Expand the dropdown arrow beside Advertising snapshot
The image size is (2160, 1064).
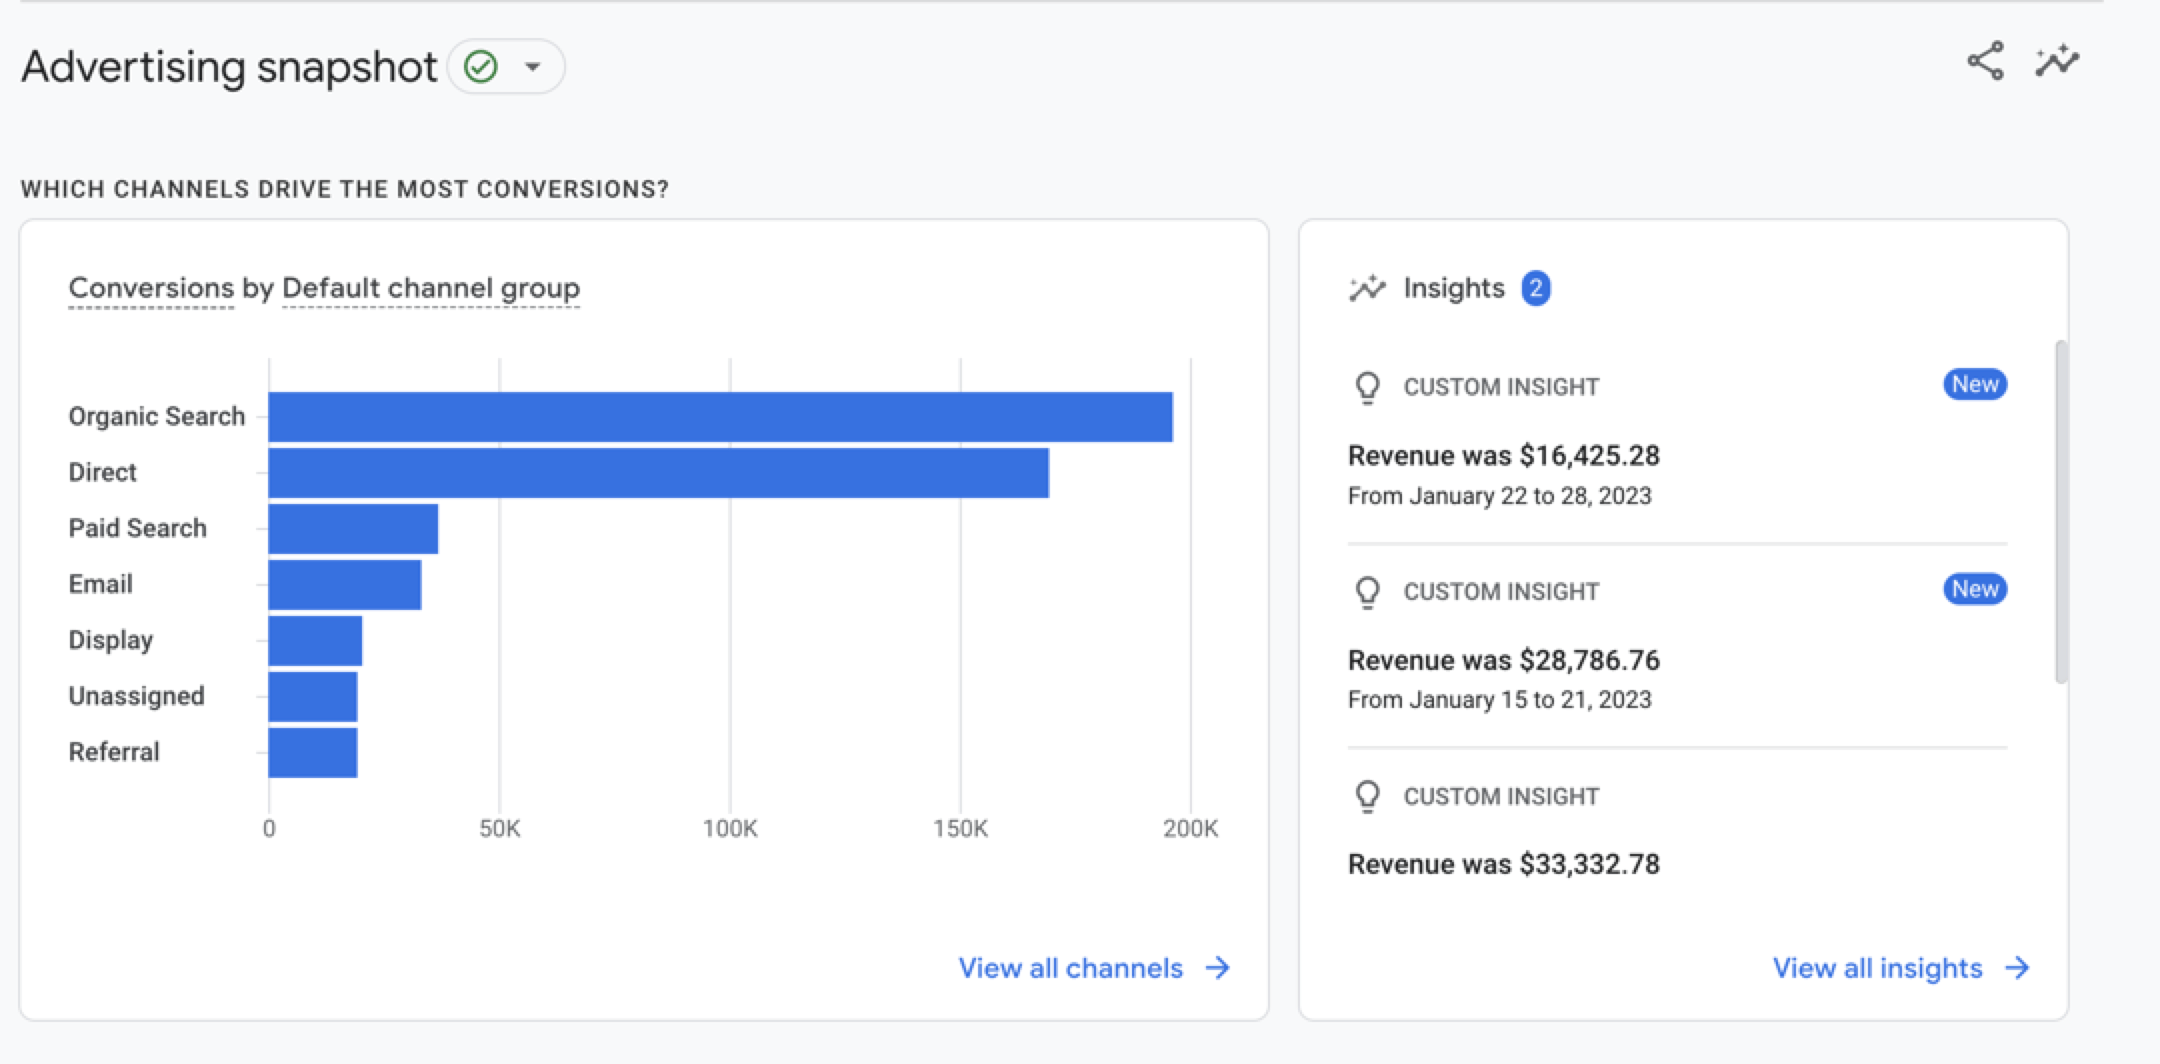point(533,67)
